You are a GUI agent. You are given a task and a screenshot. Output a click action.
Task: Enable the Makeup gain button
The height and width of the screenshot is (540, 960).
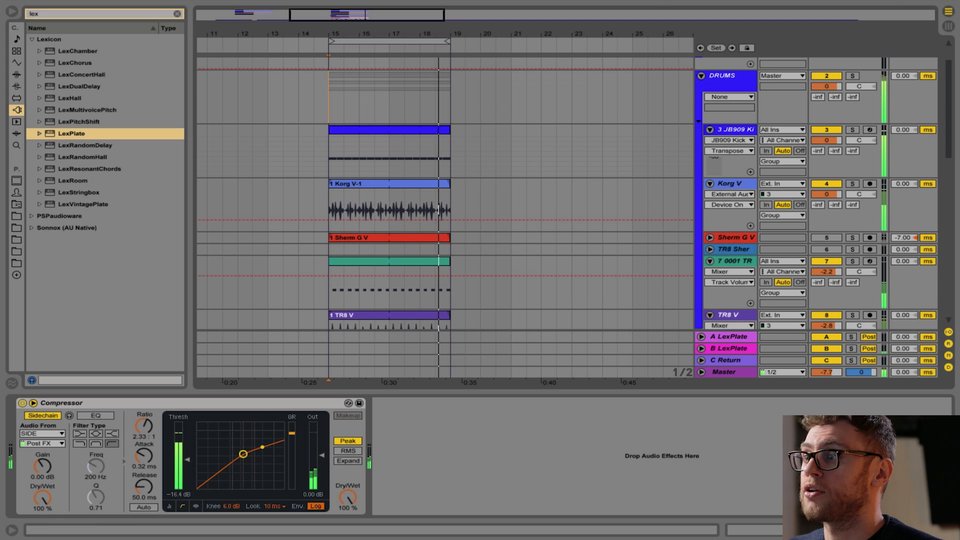click(348, 416)
